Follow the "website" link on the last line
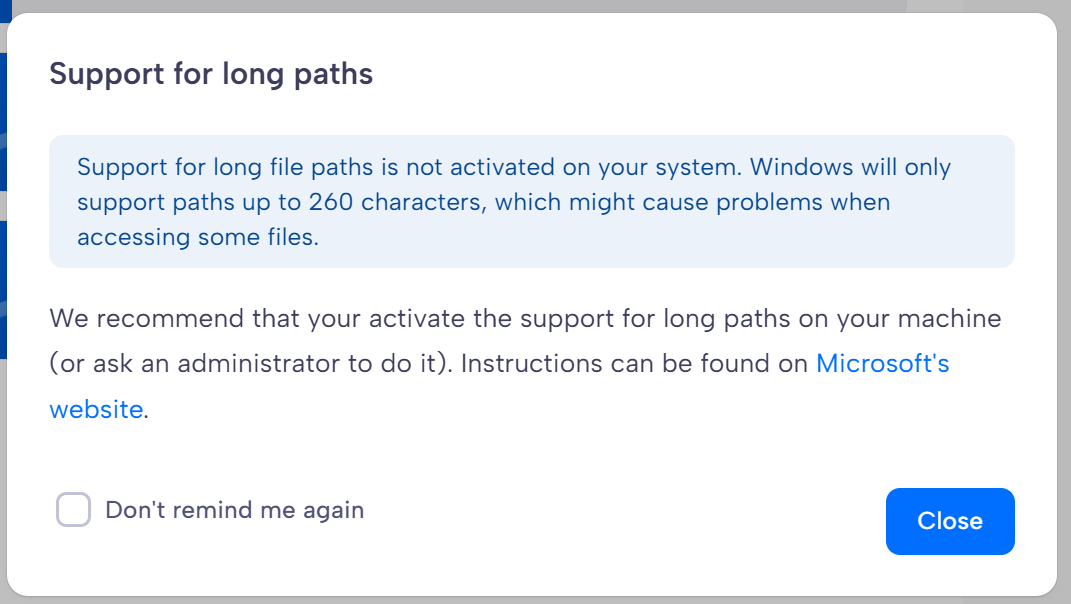Image resolution: width=1071 pixels, height=604 pixels. pos(96,409)
